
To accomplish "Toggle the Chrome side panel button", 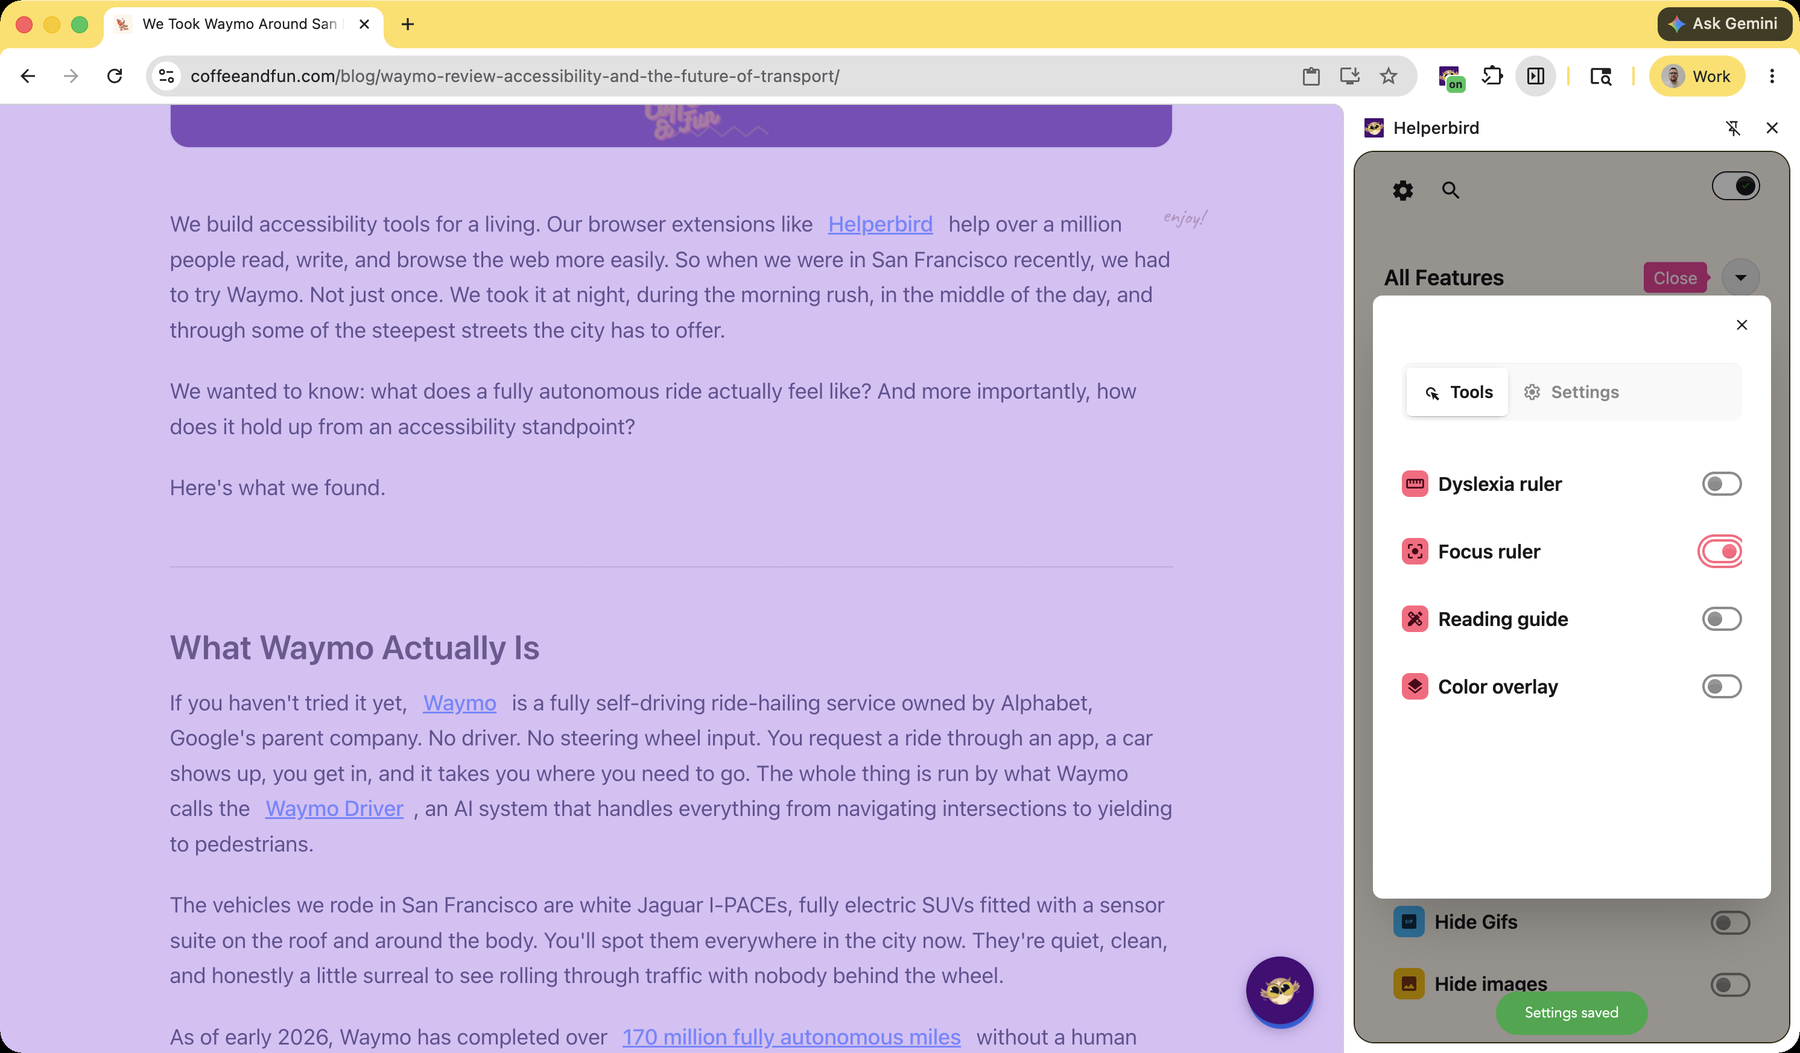I will pos(1536,76).
